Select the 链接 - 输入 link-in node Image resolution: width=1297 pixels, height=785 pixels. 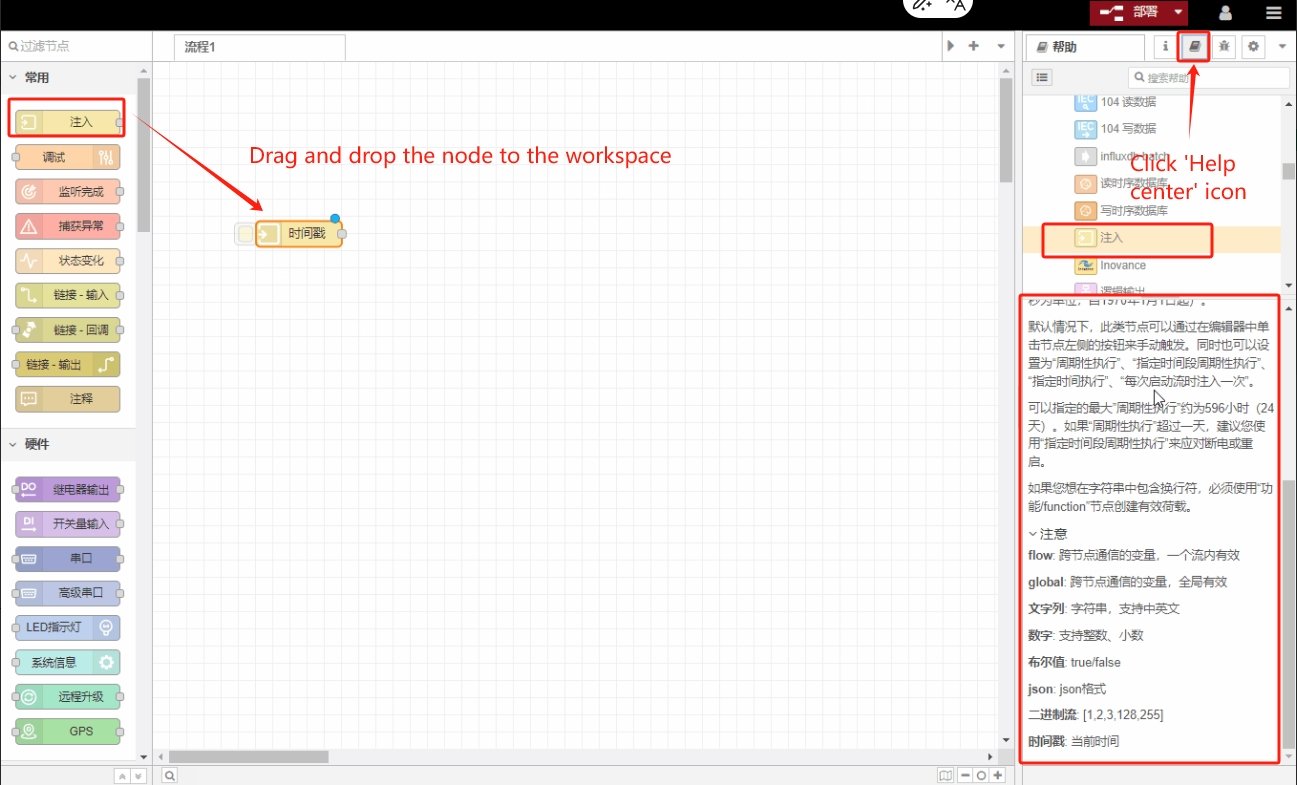pyautogui.click(x=68, y=295)
